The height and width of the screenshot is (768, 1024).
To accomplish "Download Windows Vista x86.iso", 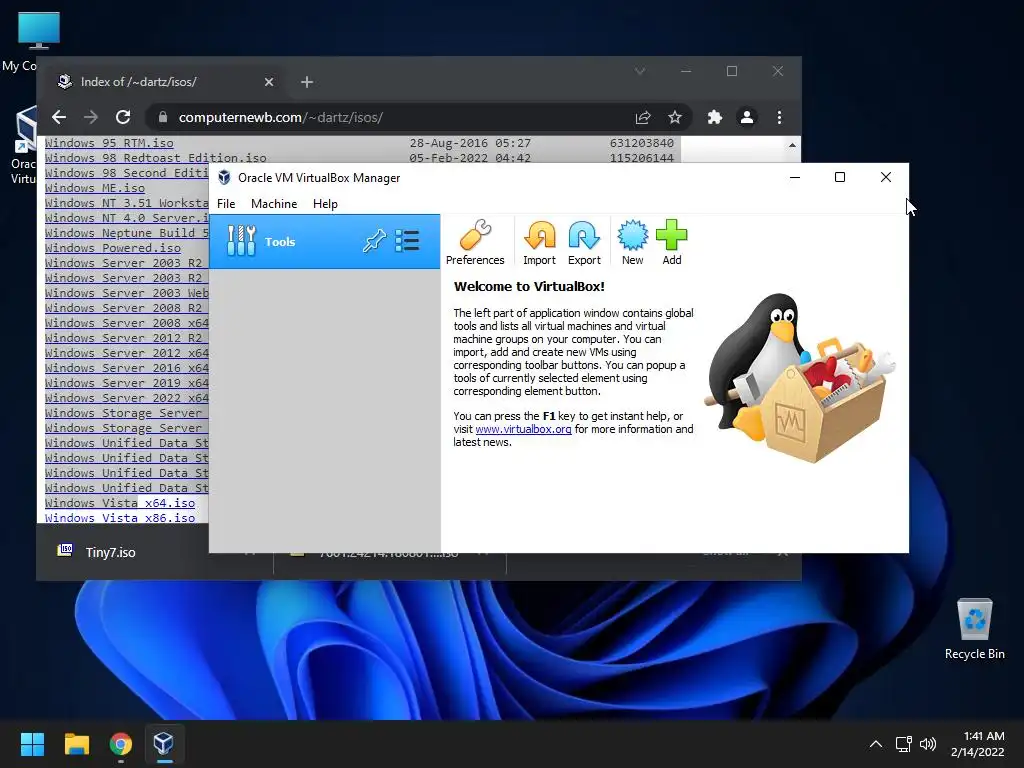I will click(x=120, y=518).
